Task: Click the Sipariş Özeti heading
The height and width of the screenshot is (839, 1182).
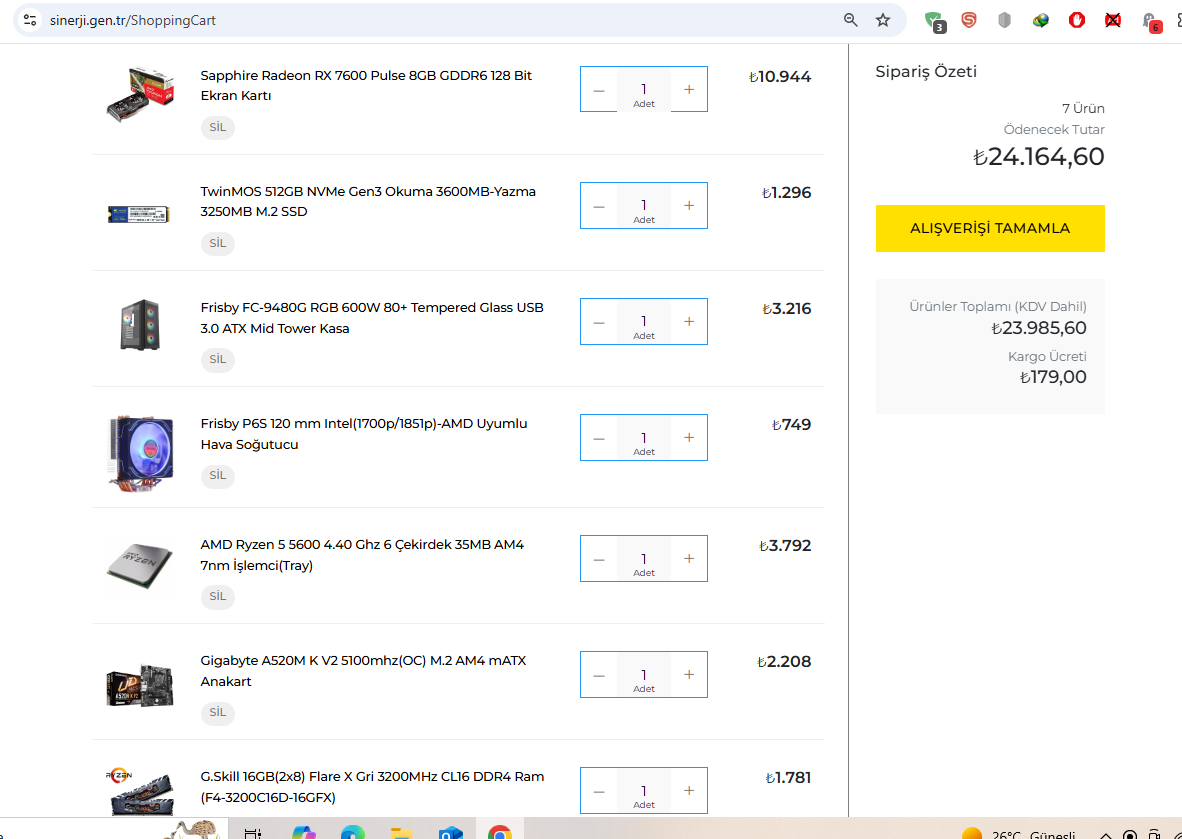Action: pos(926,72)
